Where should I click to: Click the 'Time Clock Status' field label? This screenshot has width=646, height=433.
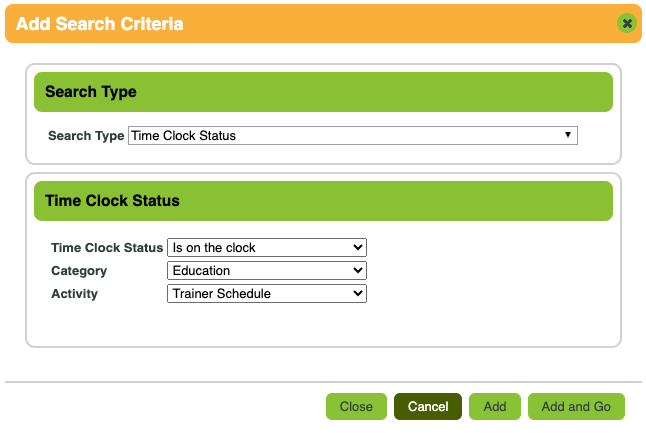(x=106, y=248)
